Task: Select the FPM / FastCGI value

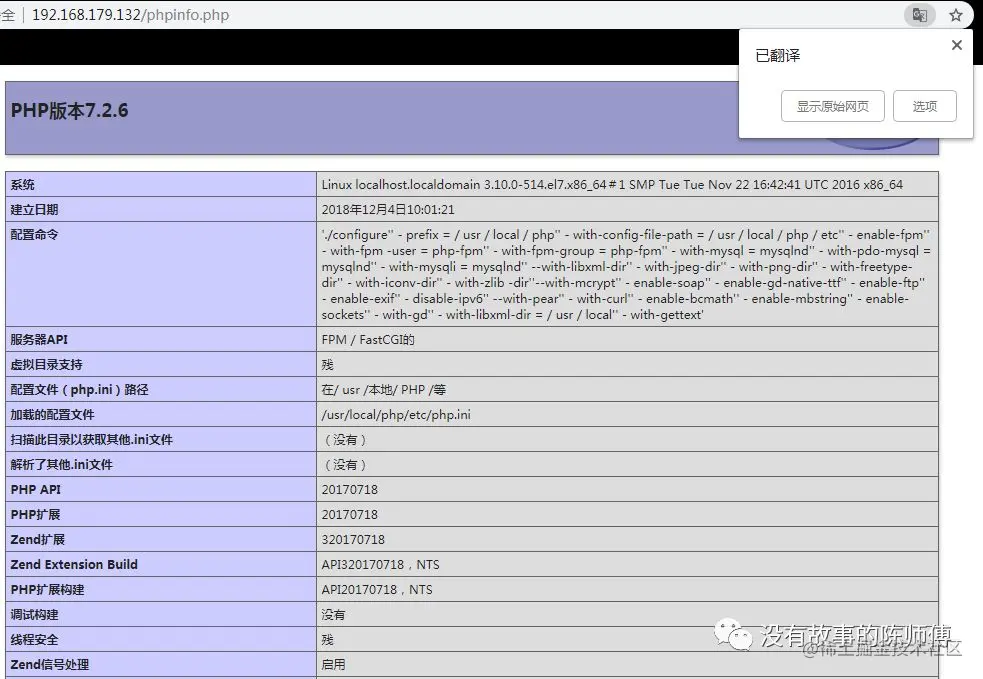Action: tap(368, 339)
